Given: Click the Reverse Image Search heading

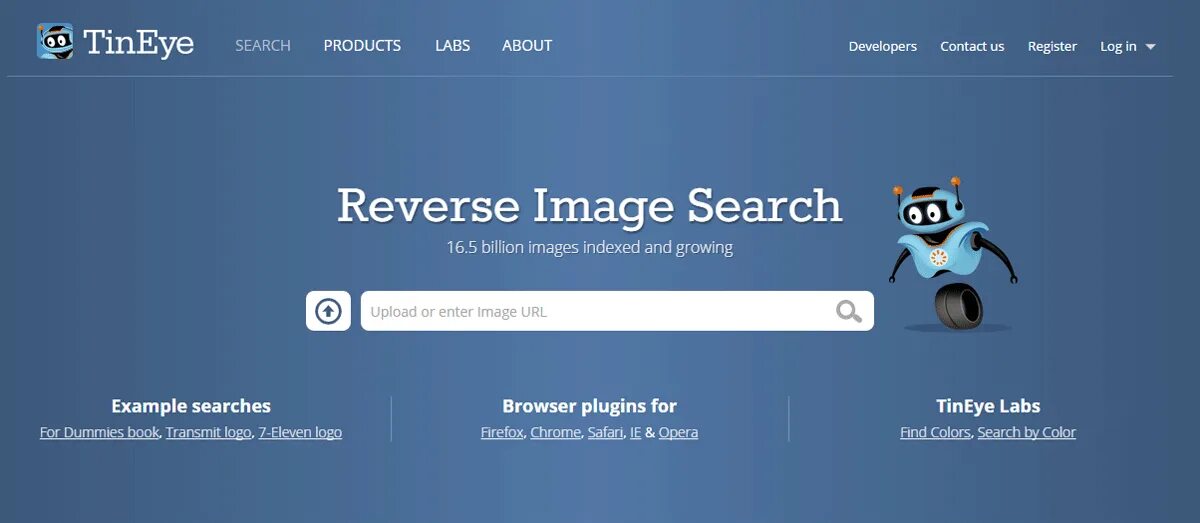Looking at the screenshot, I should tap(590, 205).
